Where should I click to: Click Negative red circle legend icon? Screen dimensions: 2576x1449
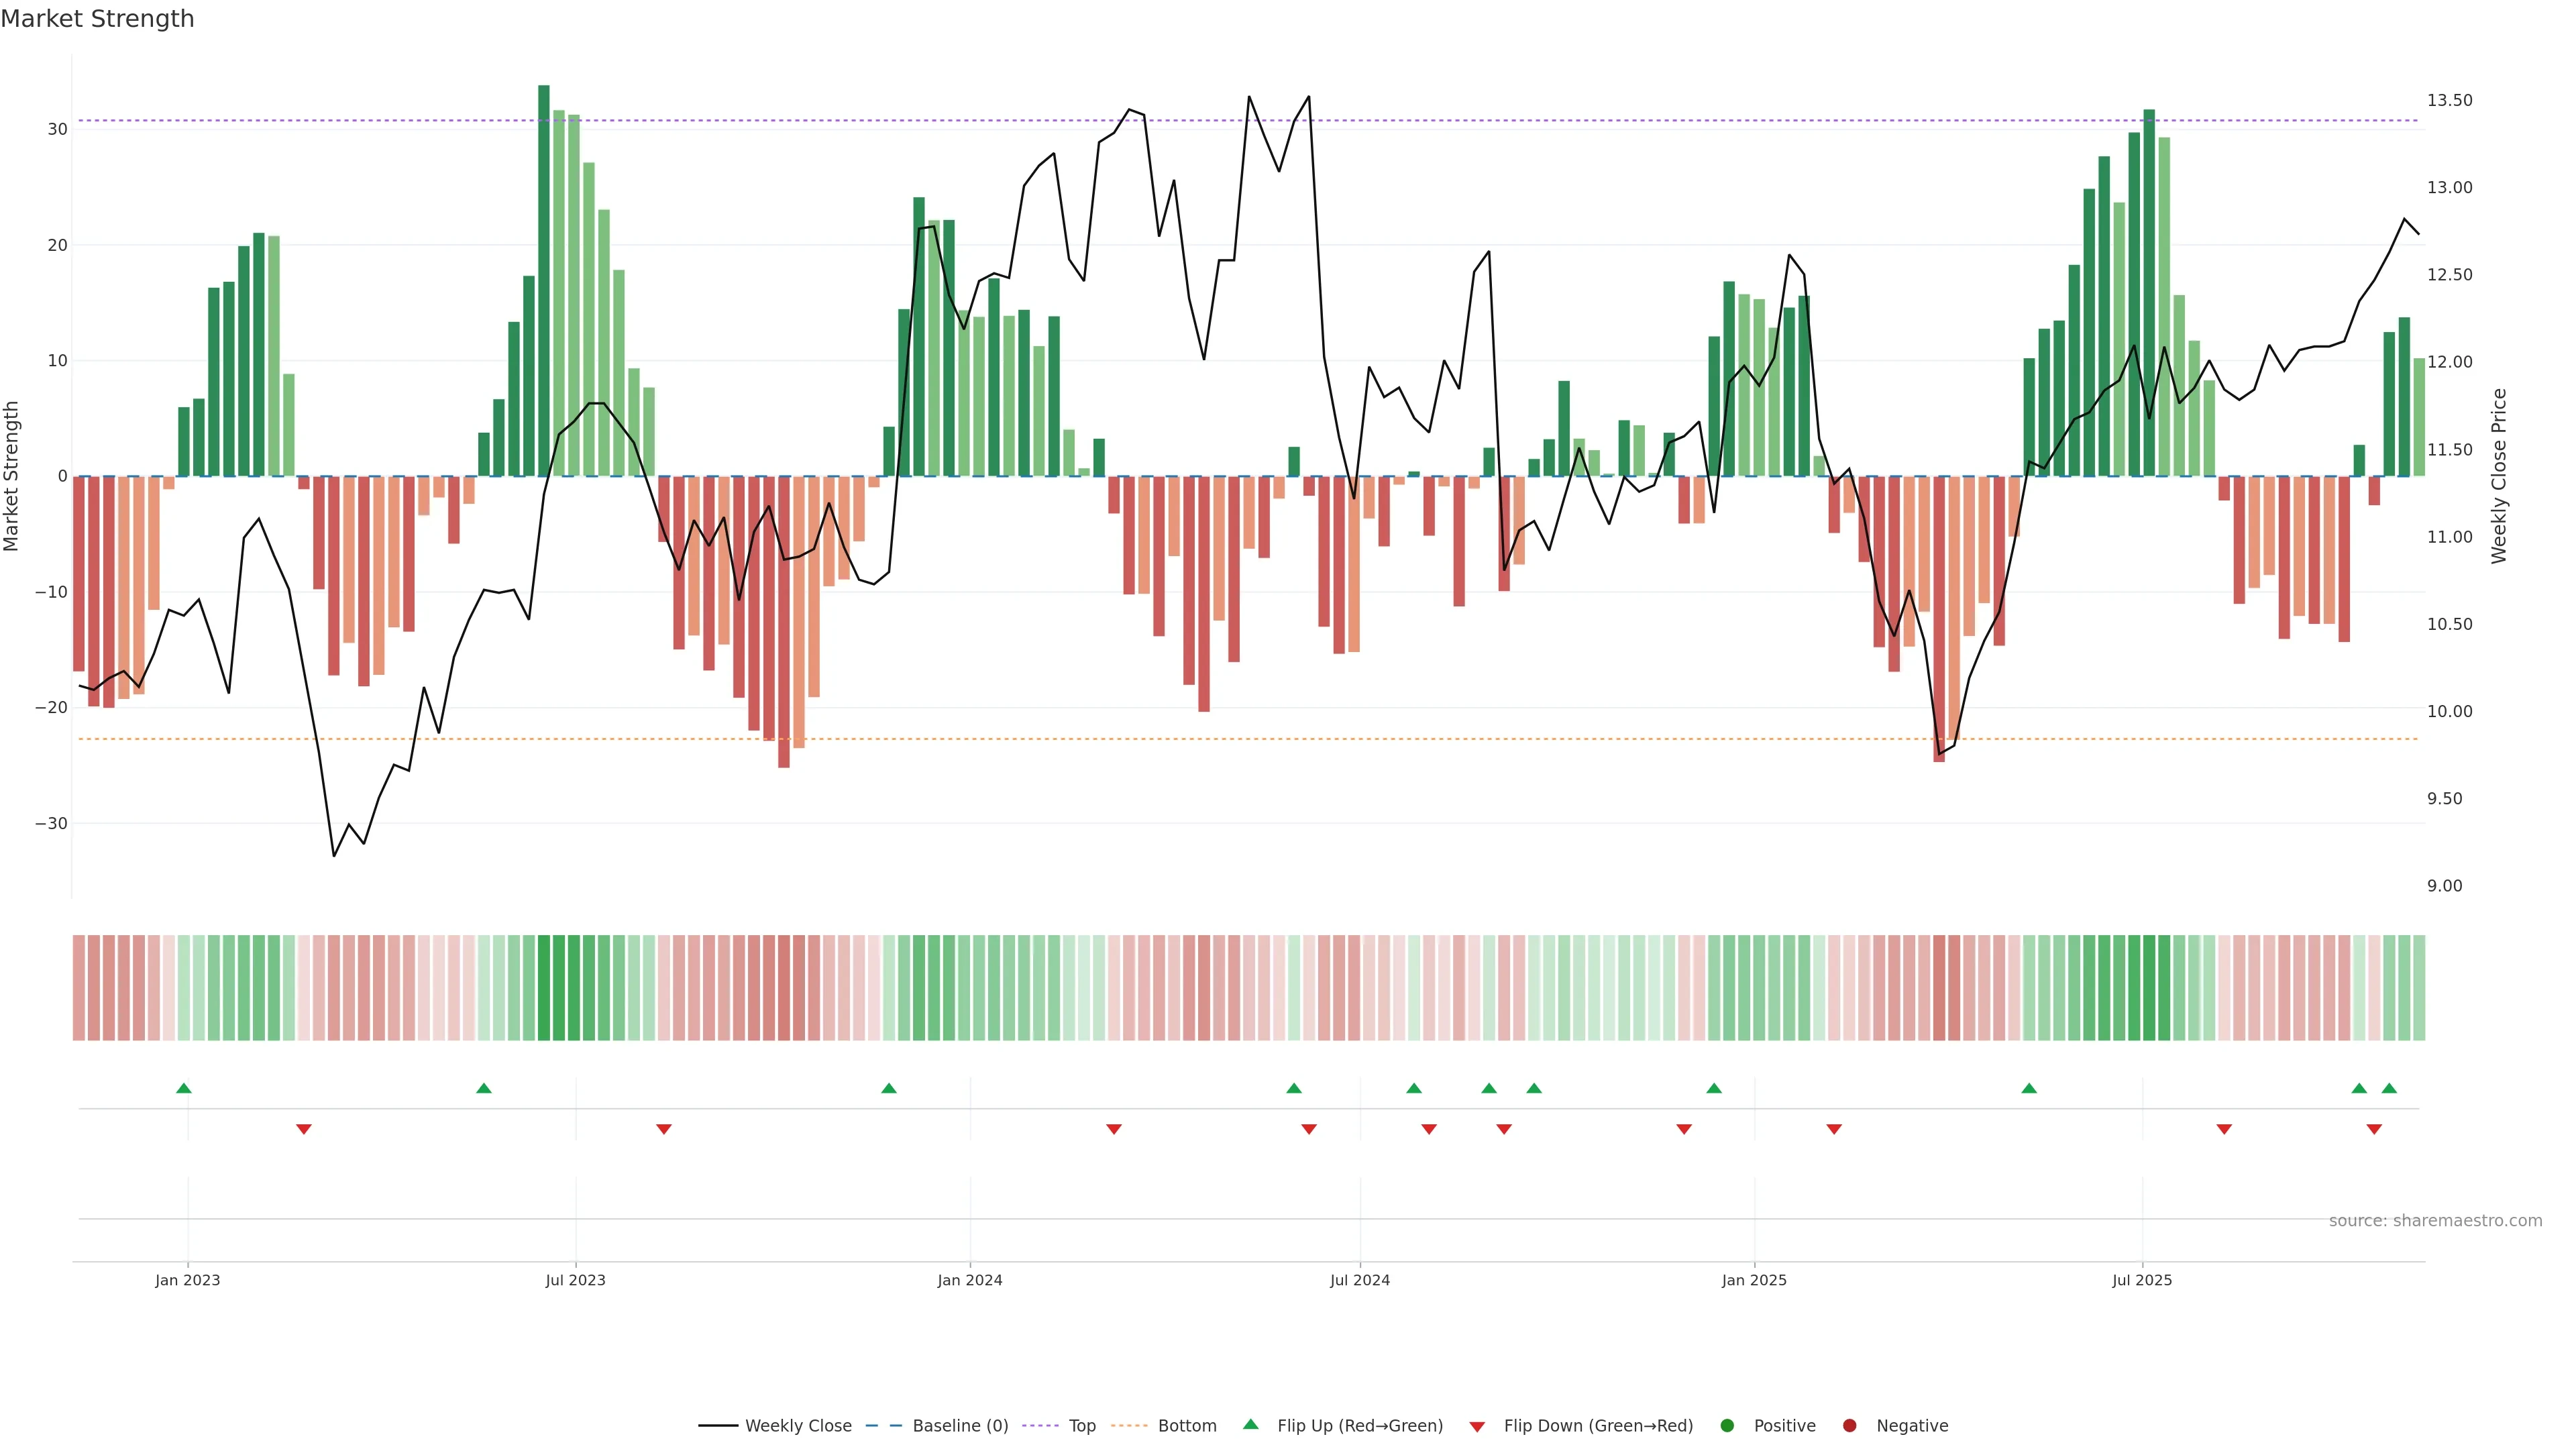click(1849, 1425)
